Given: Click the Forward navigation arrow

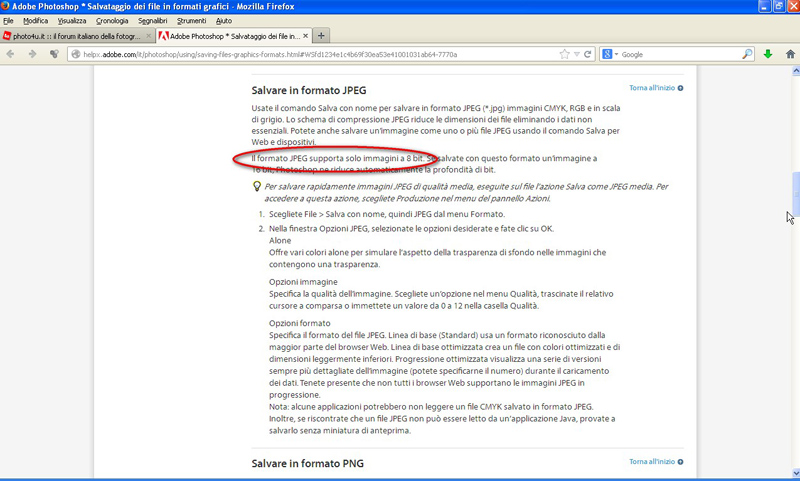Looking at the screenshot, I should [x=32, y=54].
